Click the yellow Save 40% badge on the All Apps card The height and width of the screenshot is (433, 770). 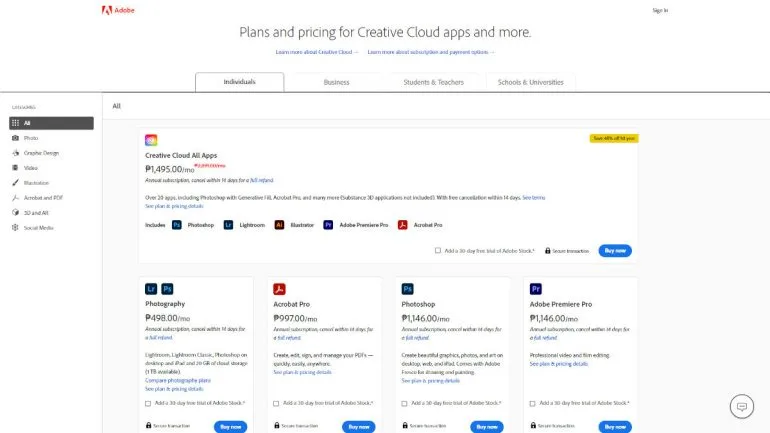(614, 138)
